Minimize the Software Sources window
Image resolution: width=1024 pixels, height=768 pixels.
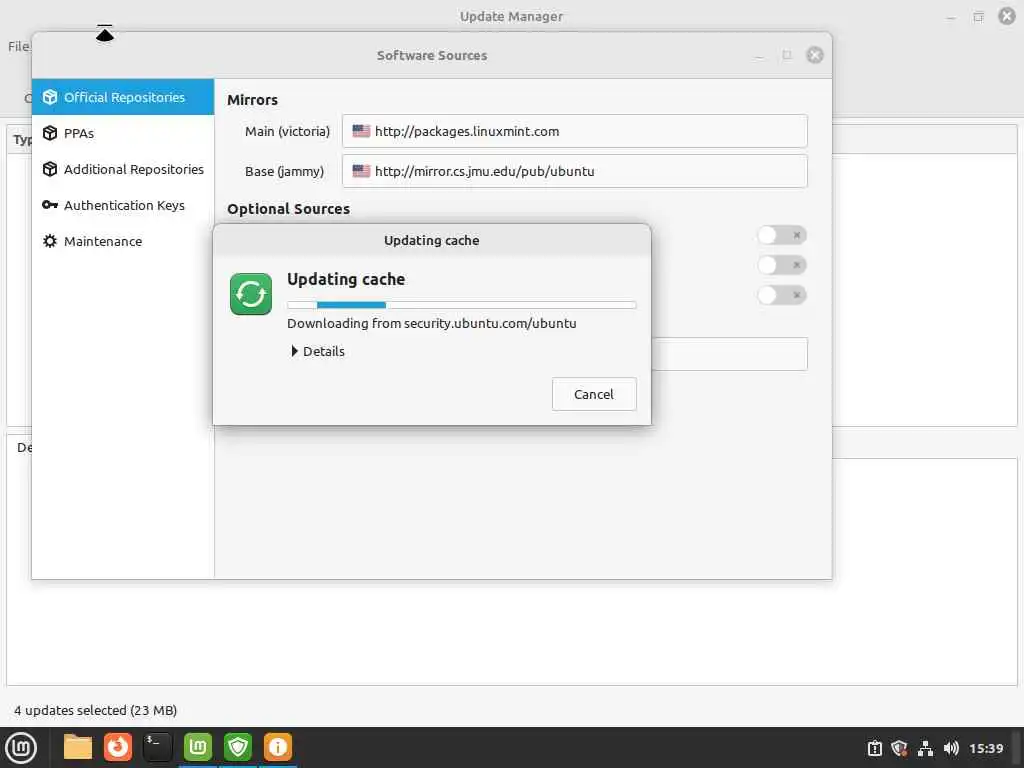(x=759, y=56)
